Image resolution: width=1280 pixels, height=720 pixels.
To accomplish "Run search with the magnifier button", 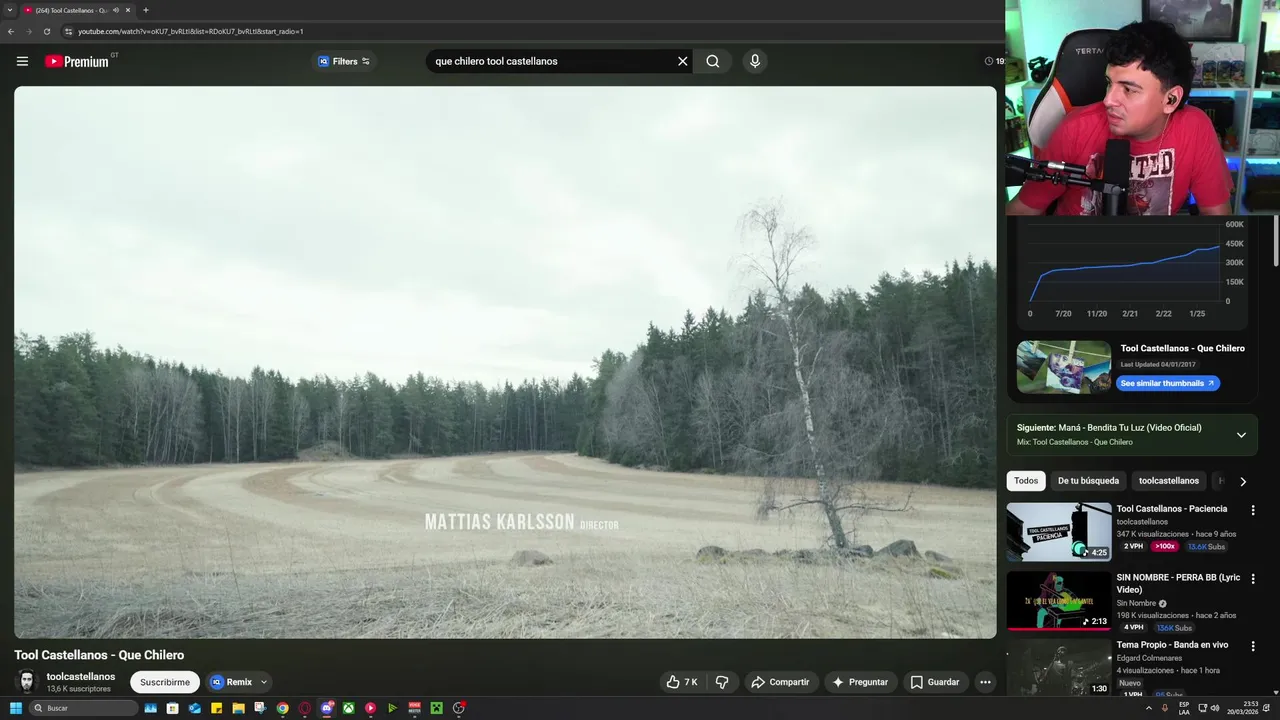I will pyautogui.click(x=712, y=61).
